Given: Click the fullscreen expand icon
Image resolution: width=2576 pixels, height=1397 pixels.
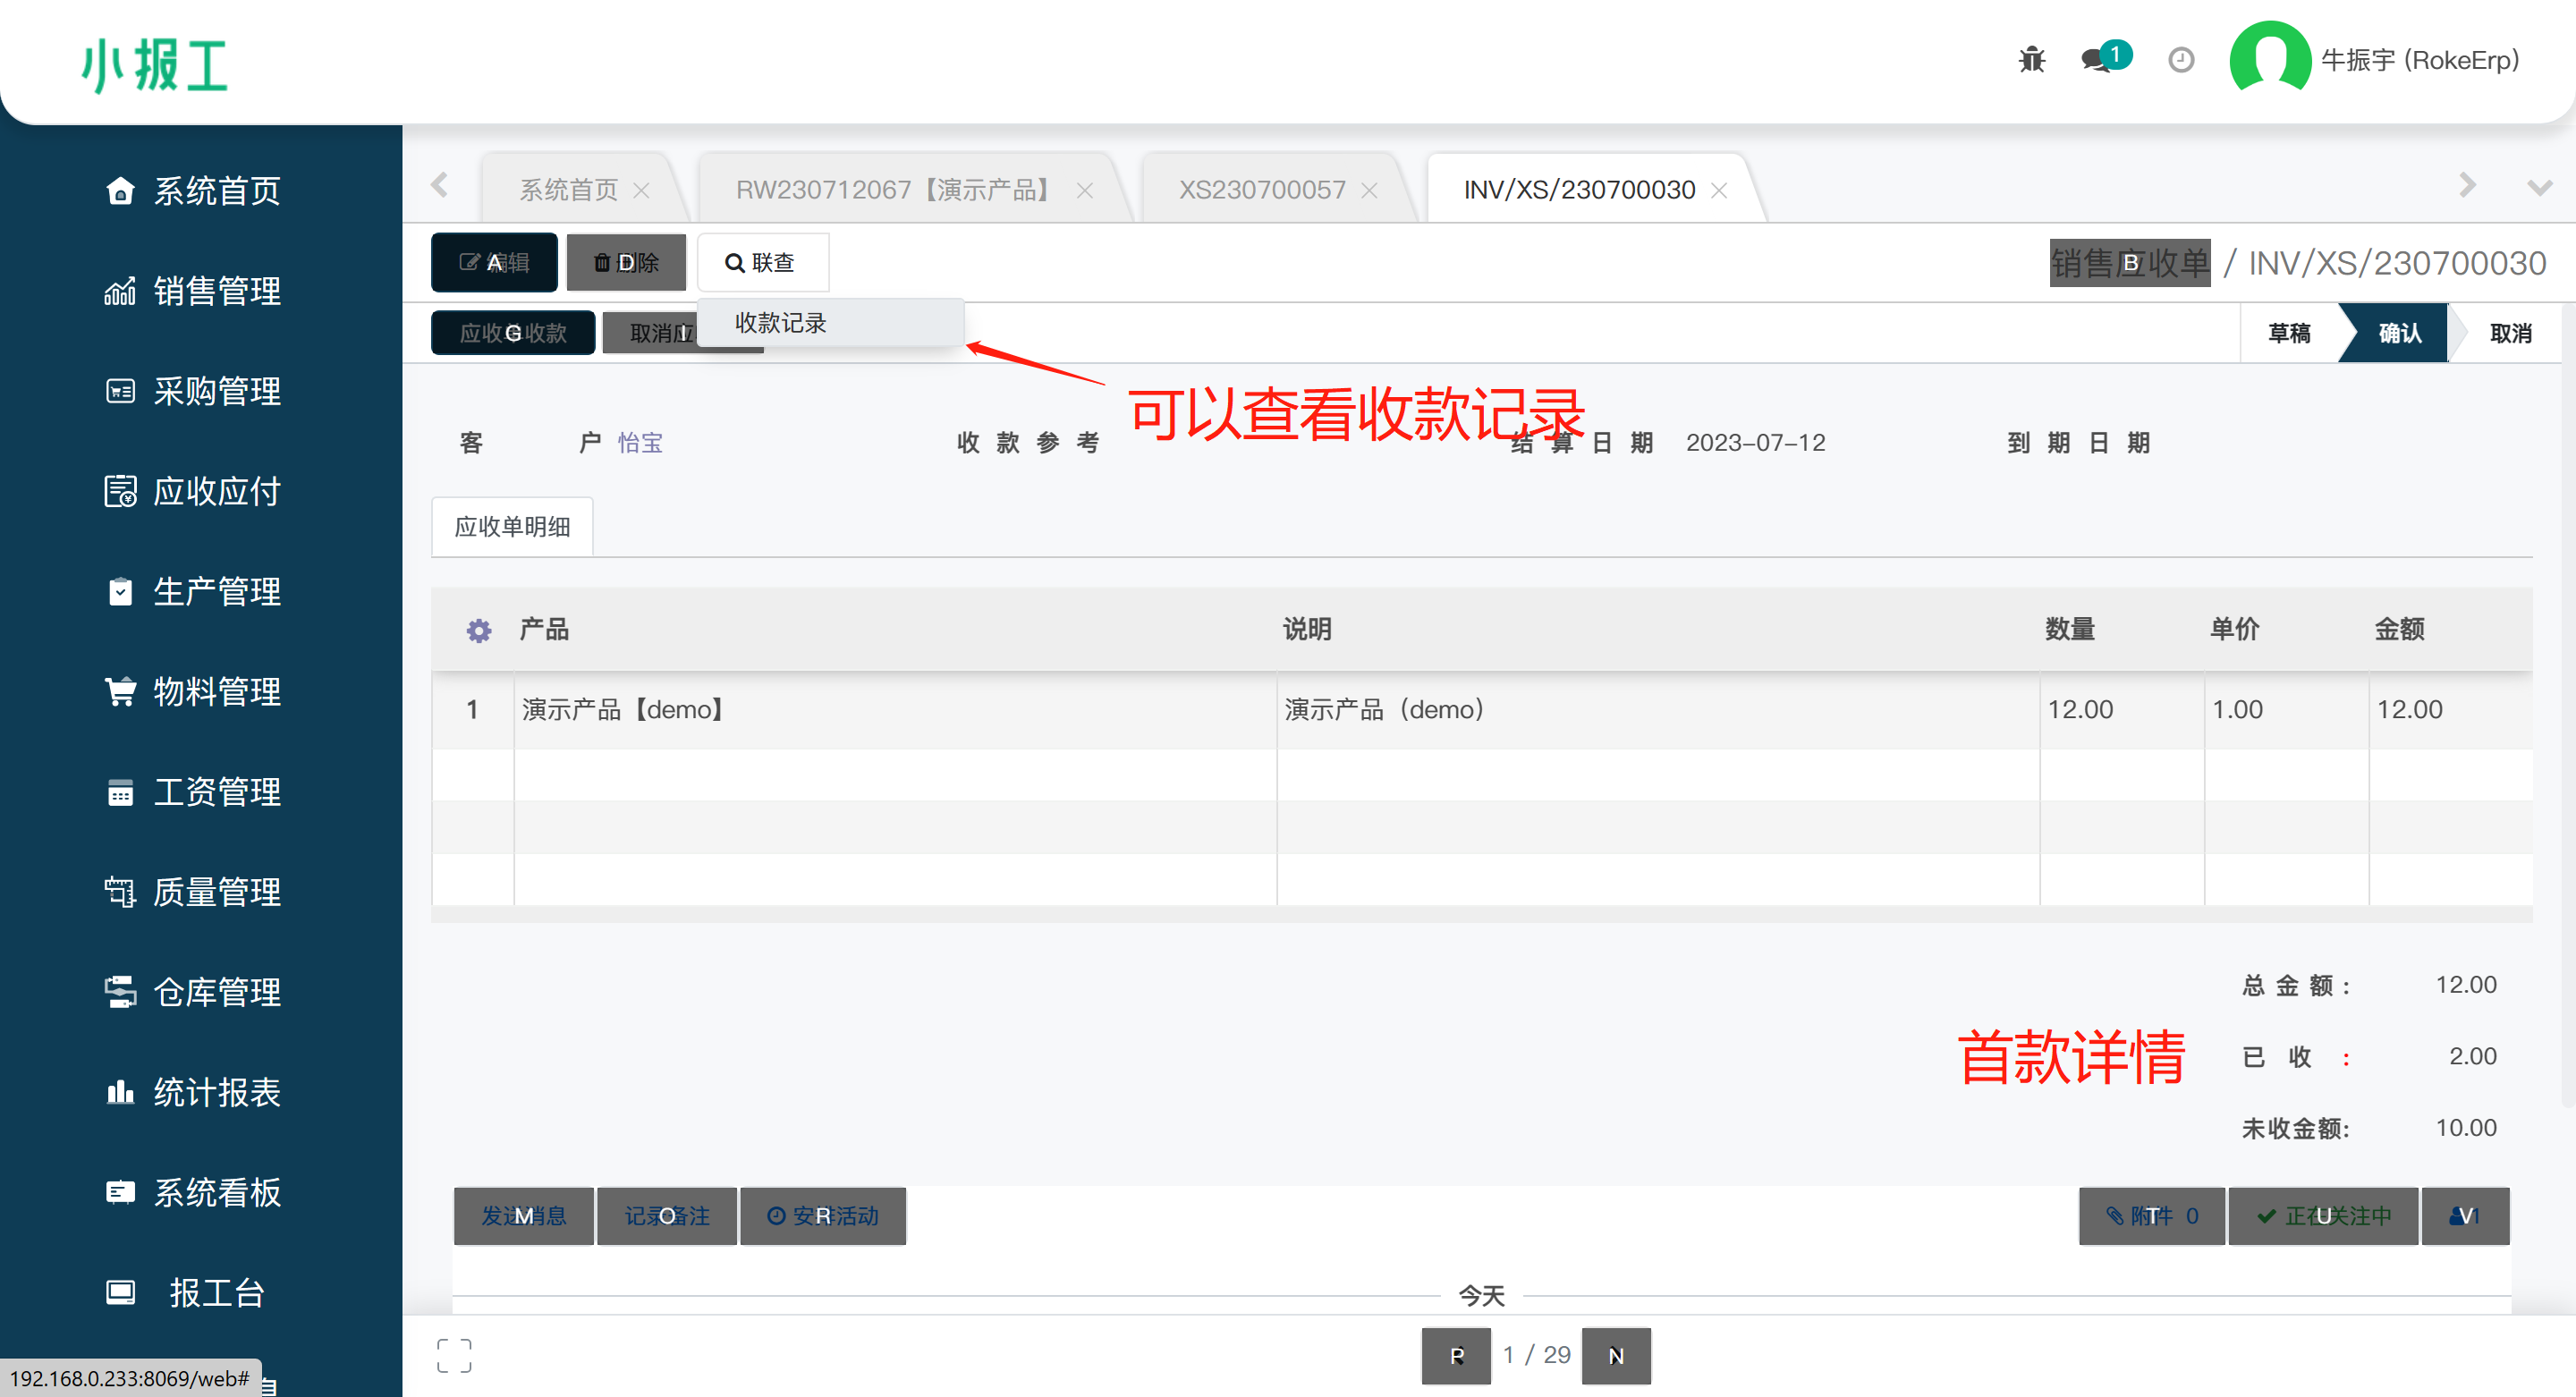Looking at the screenshot, I should point(454,1356).
